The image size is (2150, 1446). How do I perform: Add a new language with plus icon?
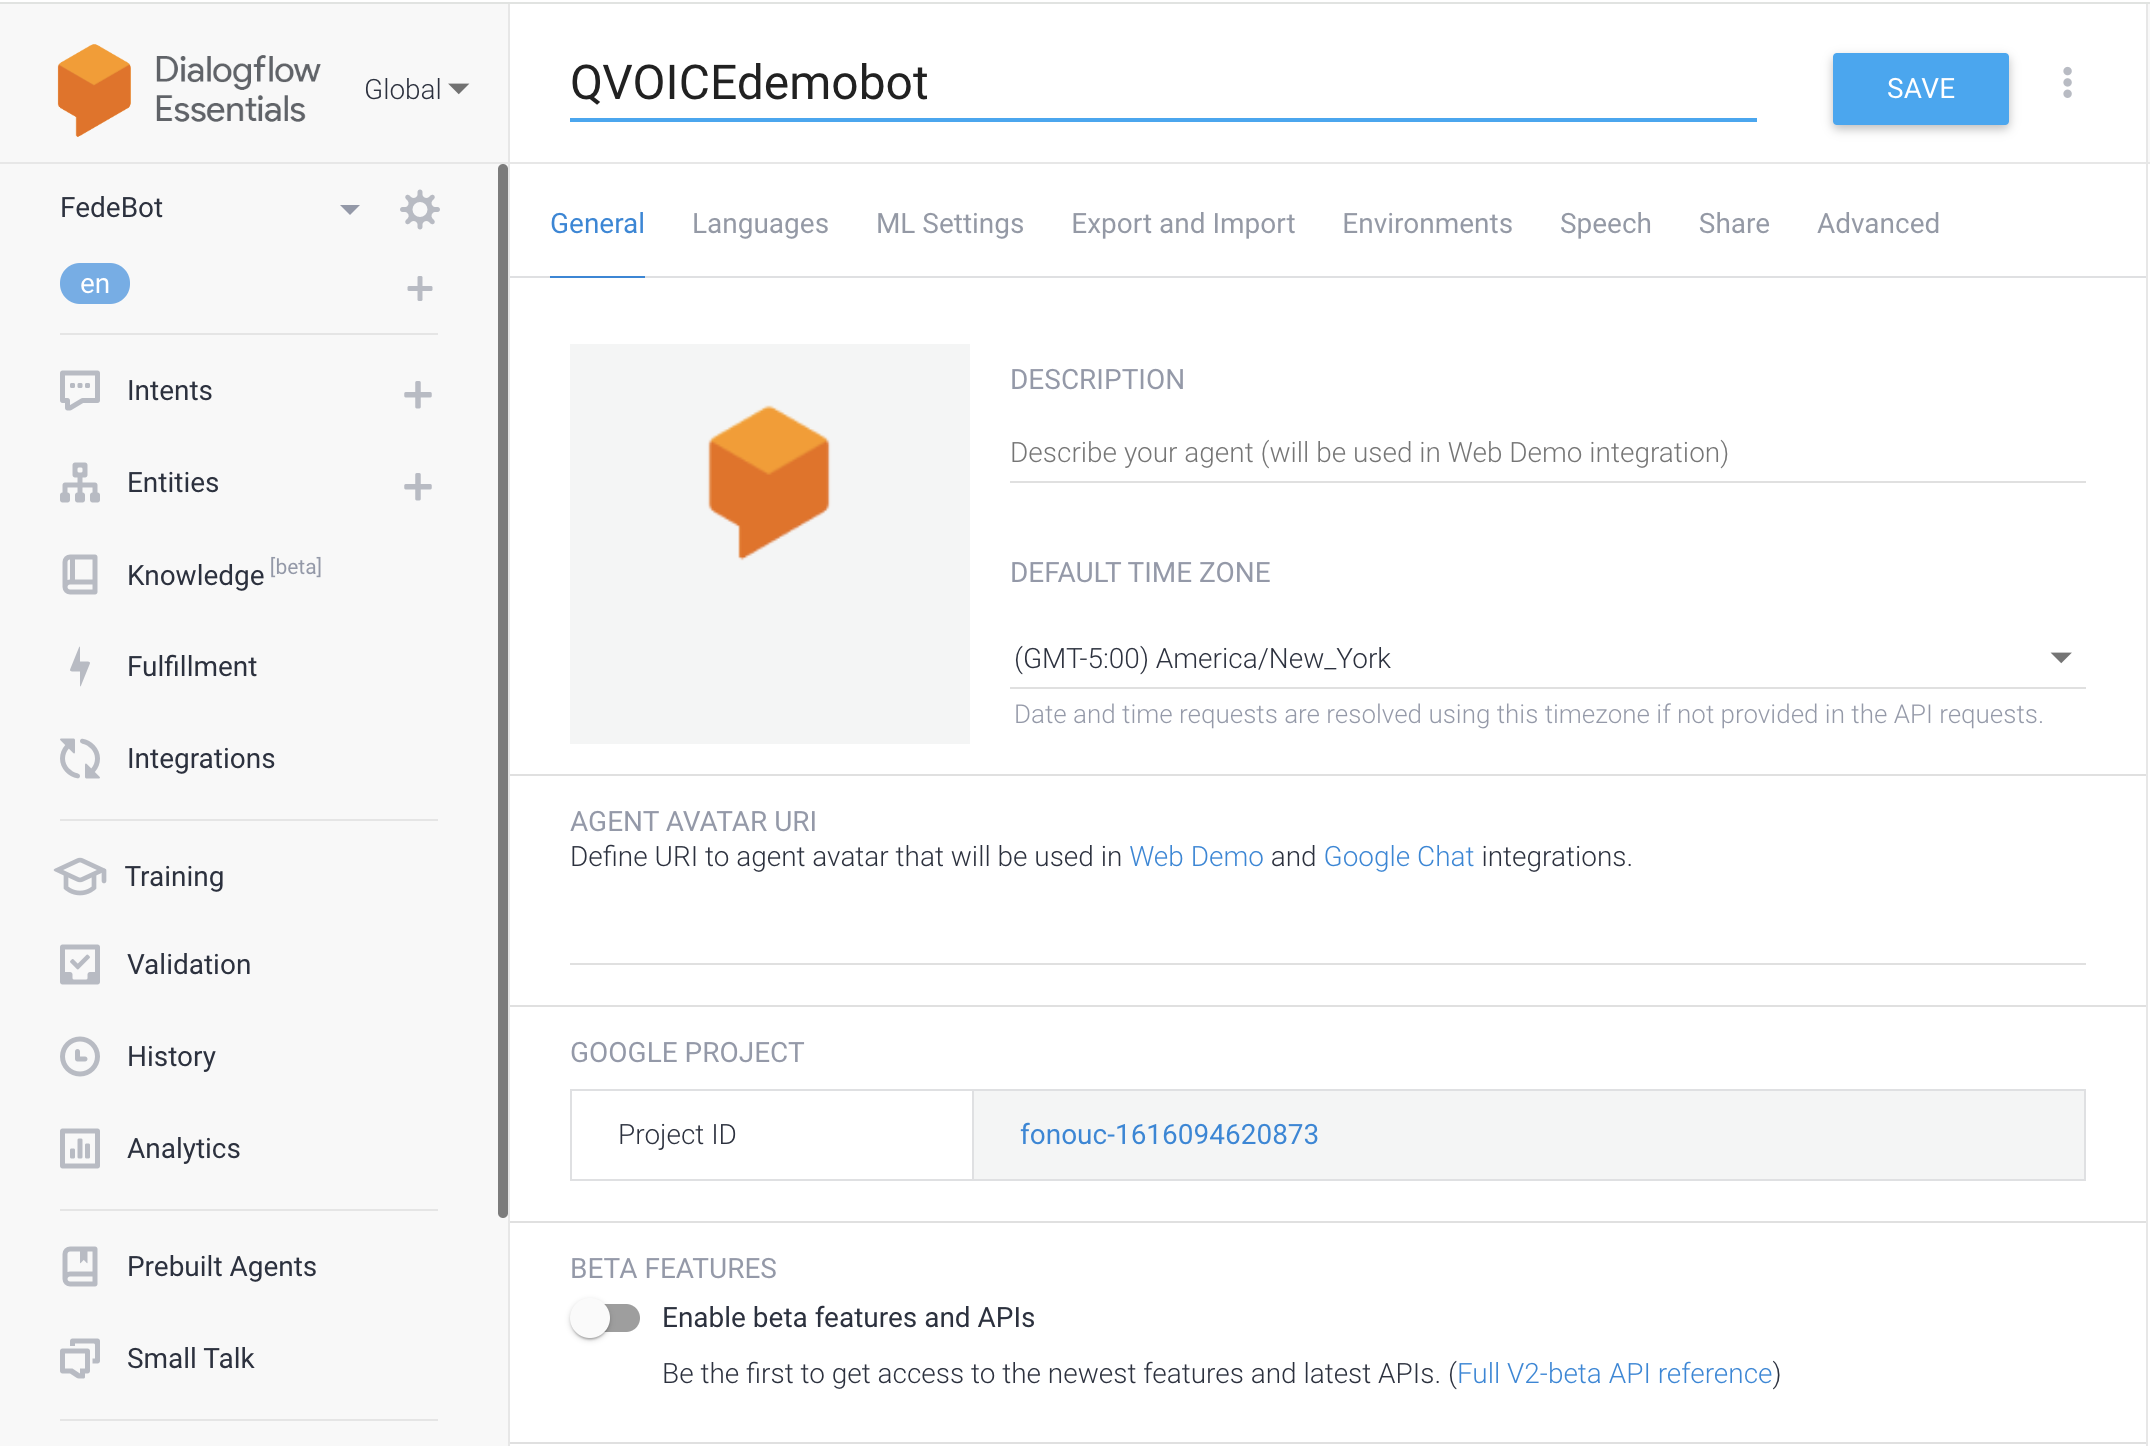[420, 289]
